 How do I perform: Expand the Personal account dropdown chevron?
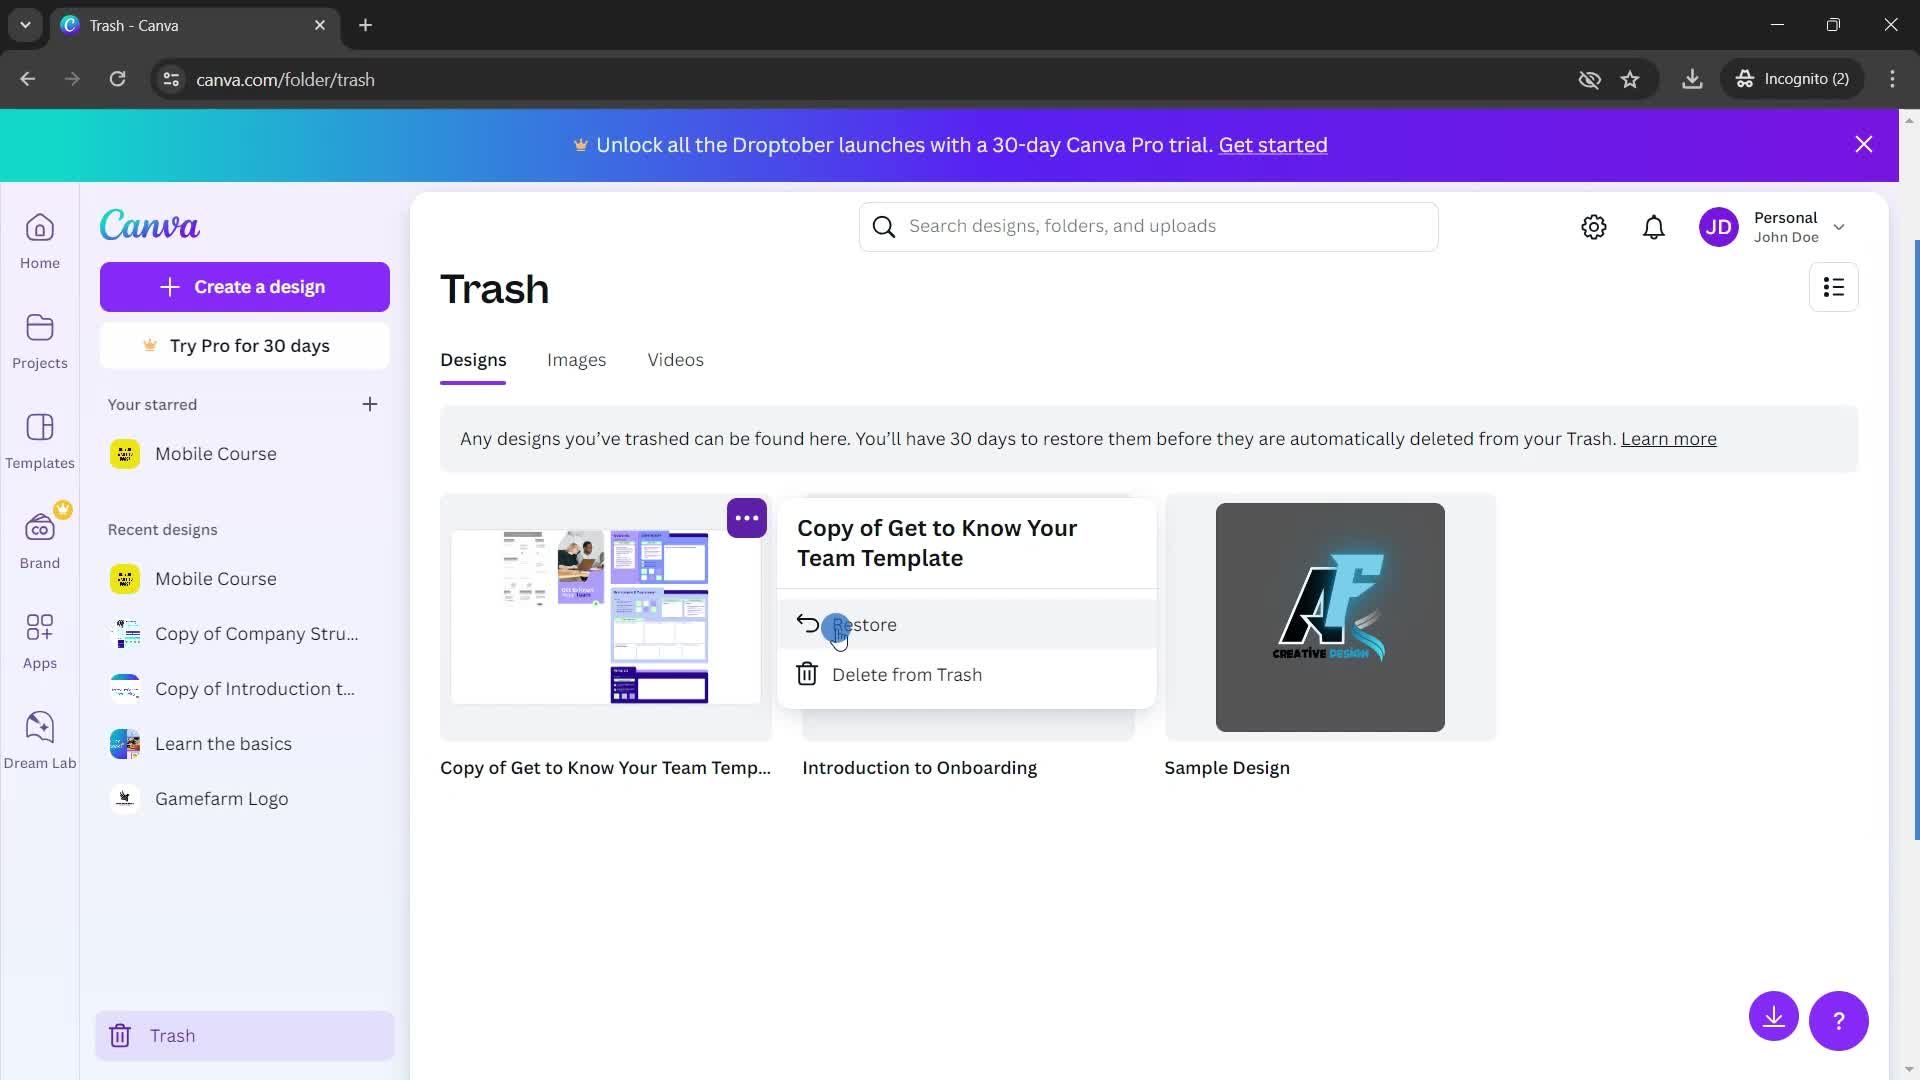(1839, 227)
